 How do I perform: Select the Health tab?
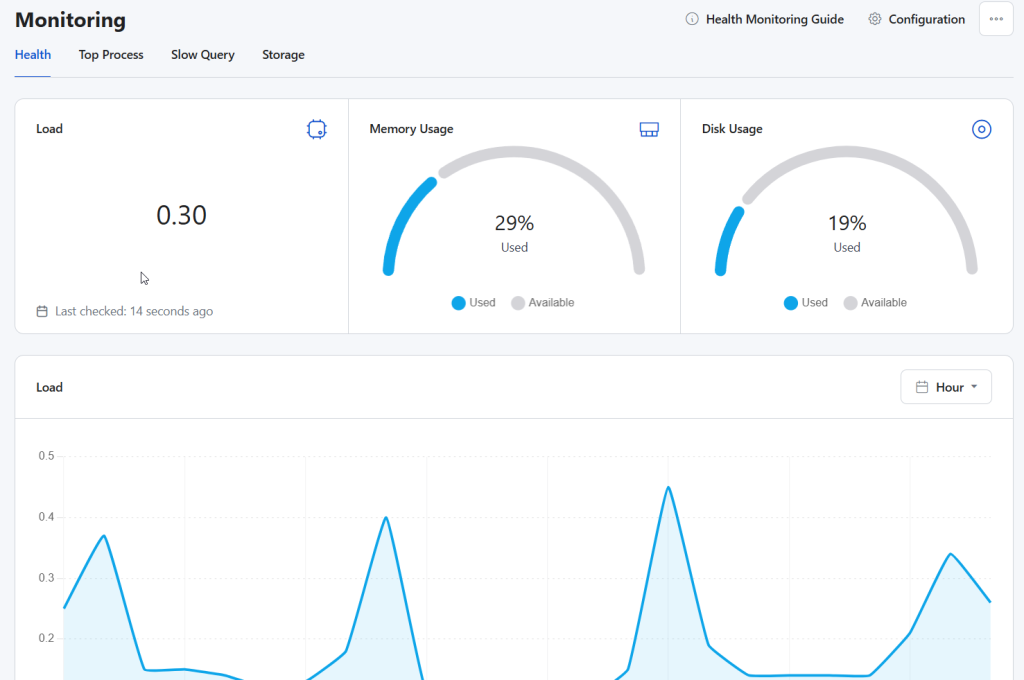tap(33, 55)
